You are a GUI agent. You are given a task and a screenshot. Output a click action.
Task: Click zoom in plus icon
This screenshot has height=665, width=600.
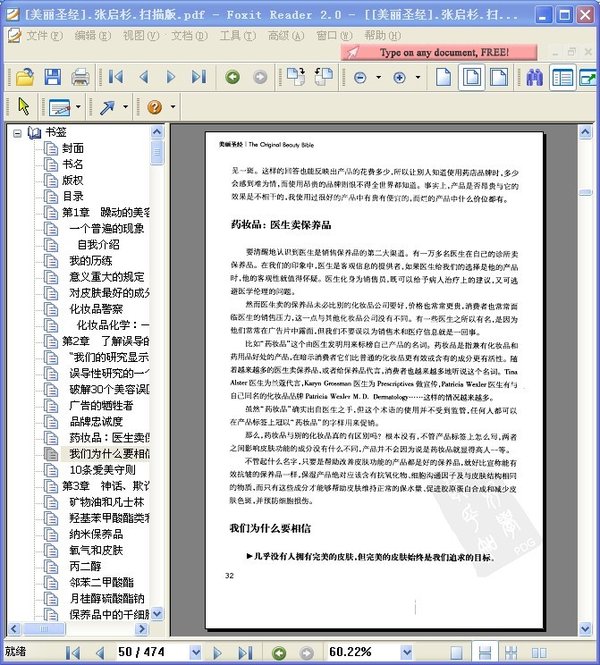(399, 78)
